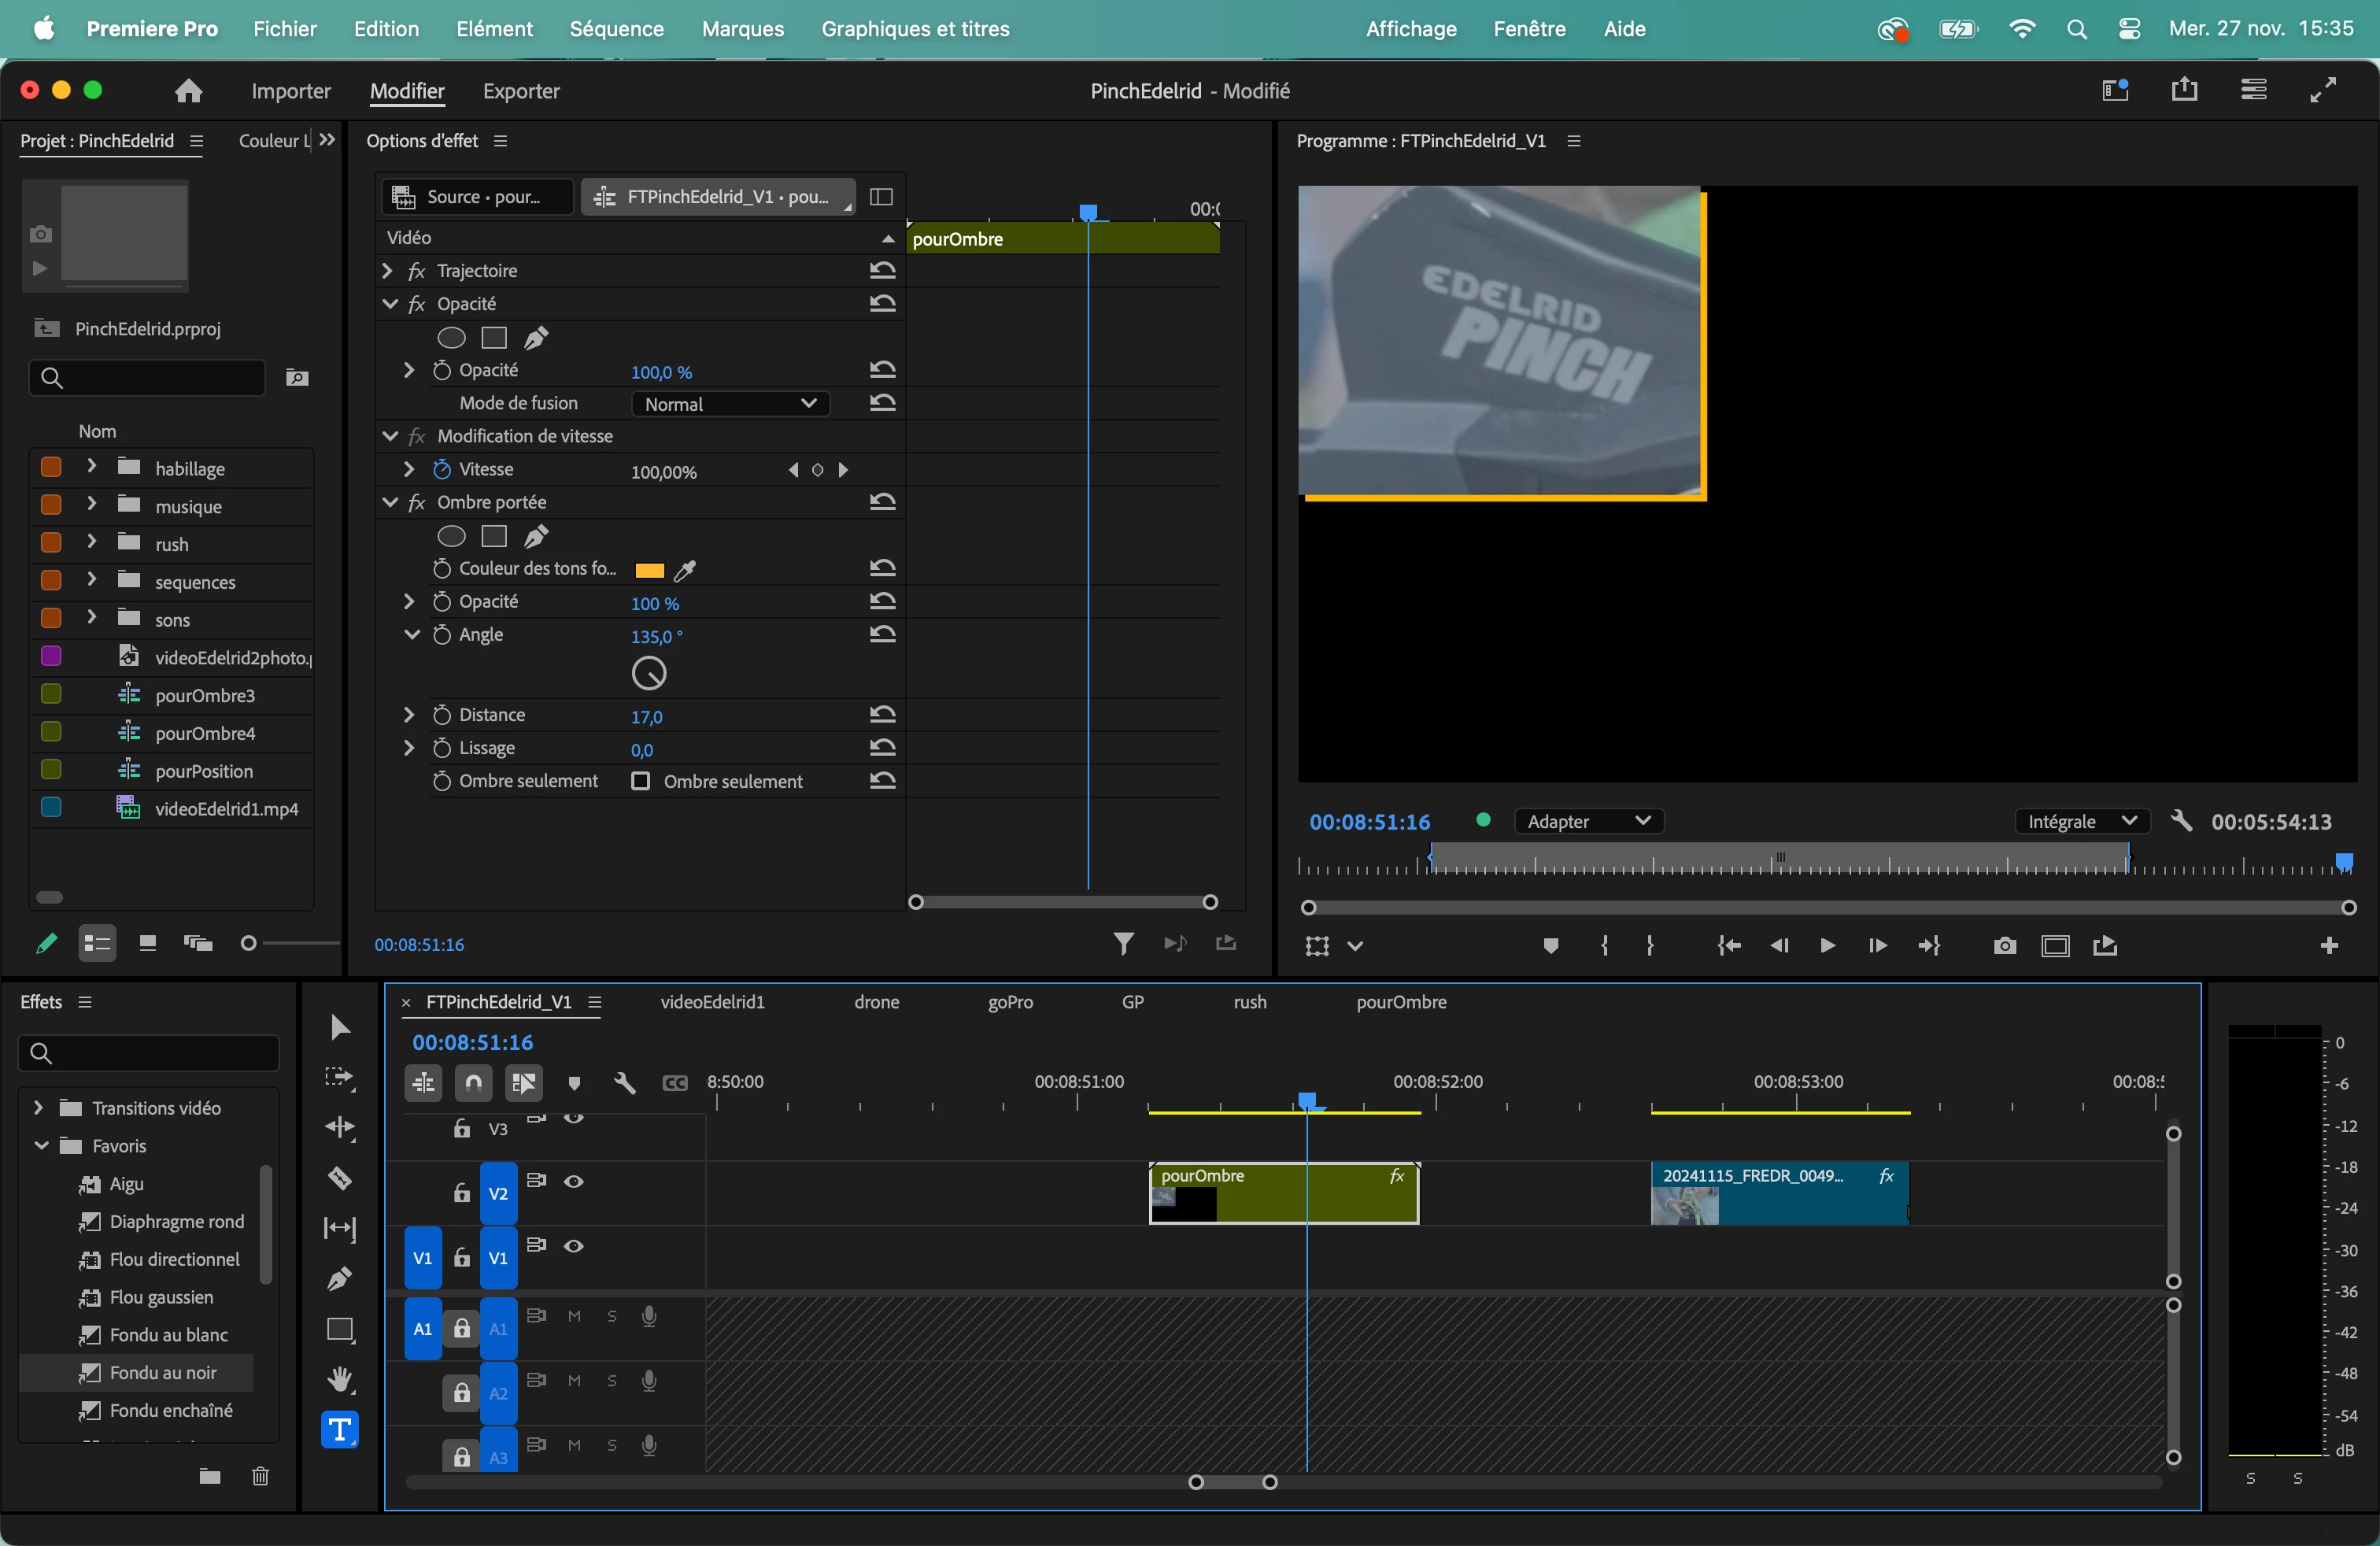Click the Export Frame camera icon
This screenshot has width=2380, height=1546.
pyautogui.click(x=2004, y=946)
